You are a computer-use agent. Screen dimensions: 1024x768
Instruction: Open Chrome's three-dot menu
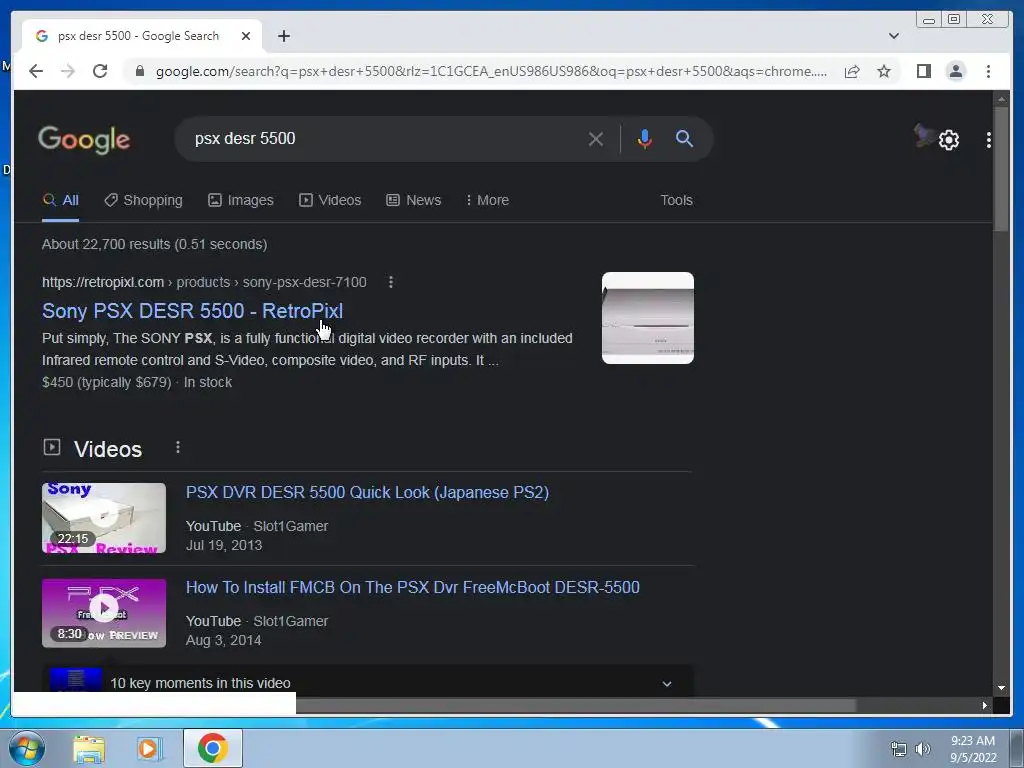[x=988, y=71]
